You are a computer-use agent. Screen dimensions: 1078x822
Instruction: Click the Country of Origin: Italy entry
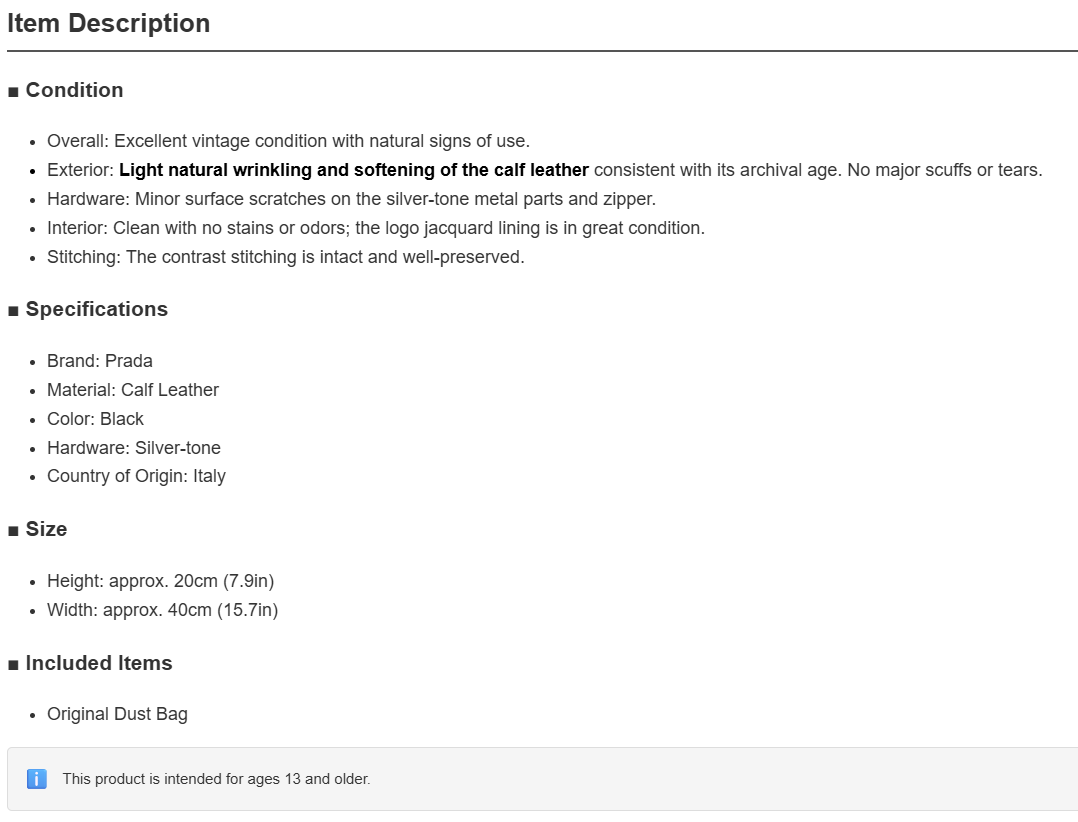click(x=136, y=476)
